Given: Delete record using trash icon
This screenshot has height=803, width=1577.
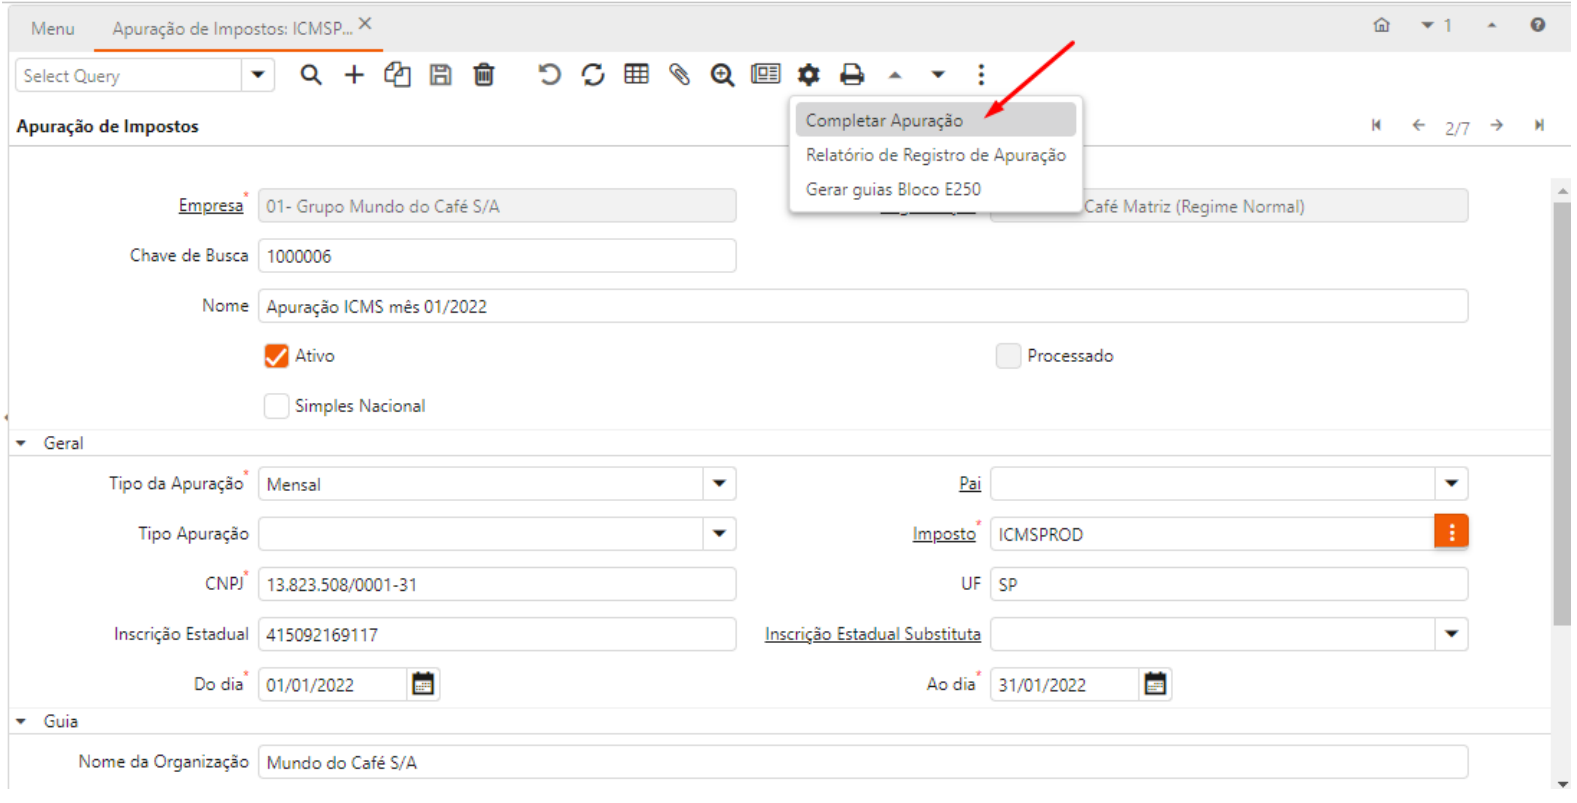Looking at the screenshot, I should point(484,75).
